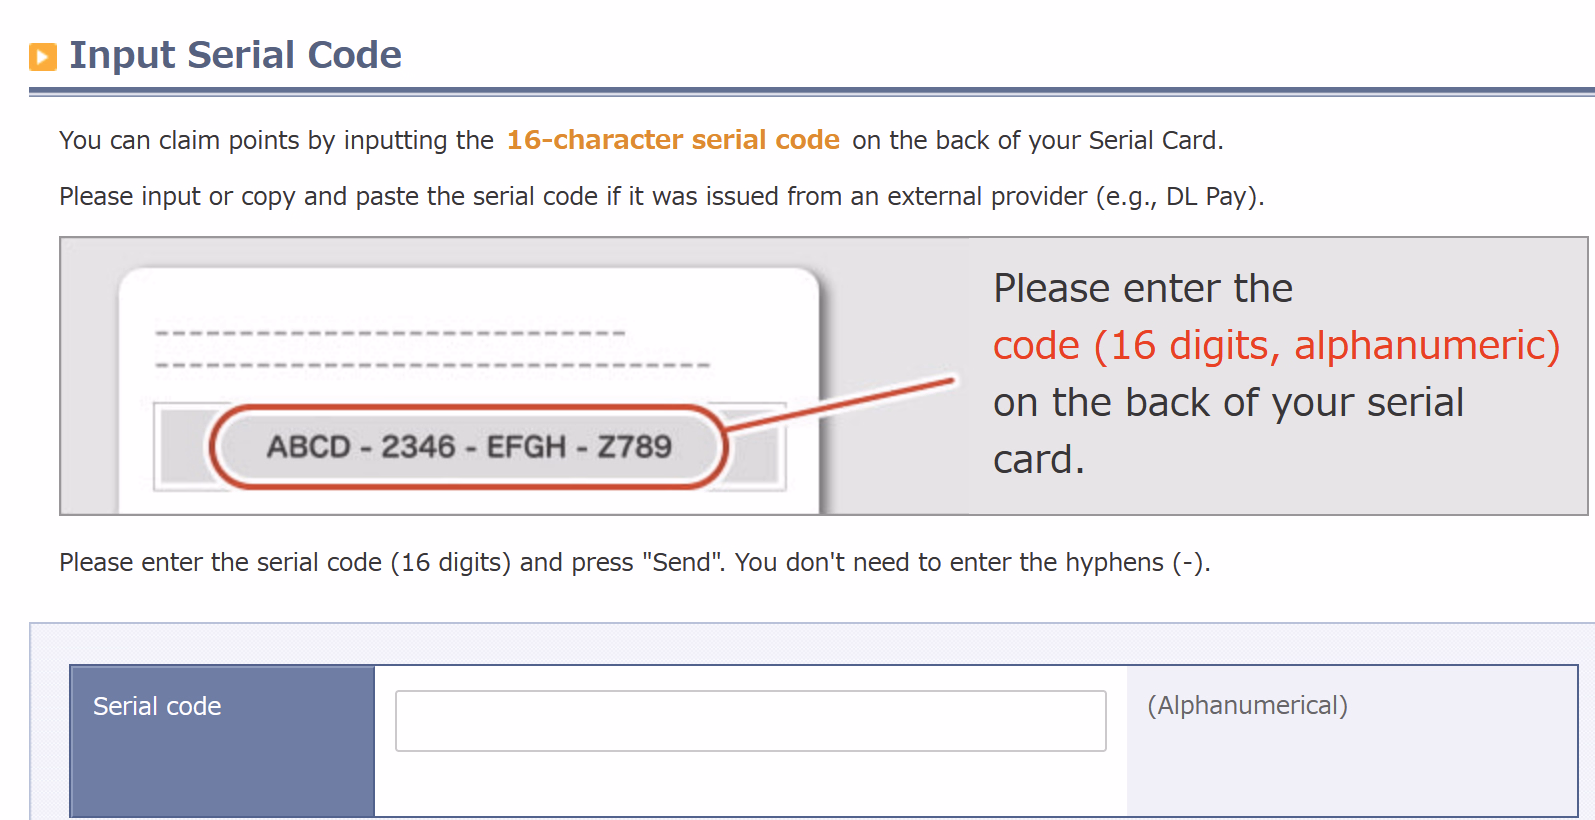Click the "You don't need to enter the hyphens" sentence
Screen dimensions: 1595x820
pyautogui.click(x=973, y=562)
